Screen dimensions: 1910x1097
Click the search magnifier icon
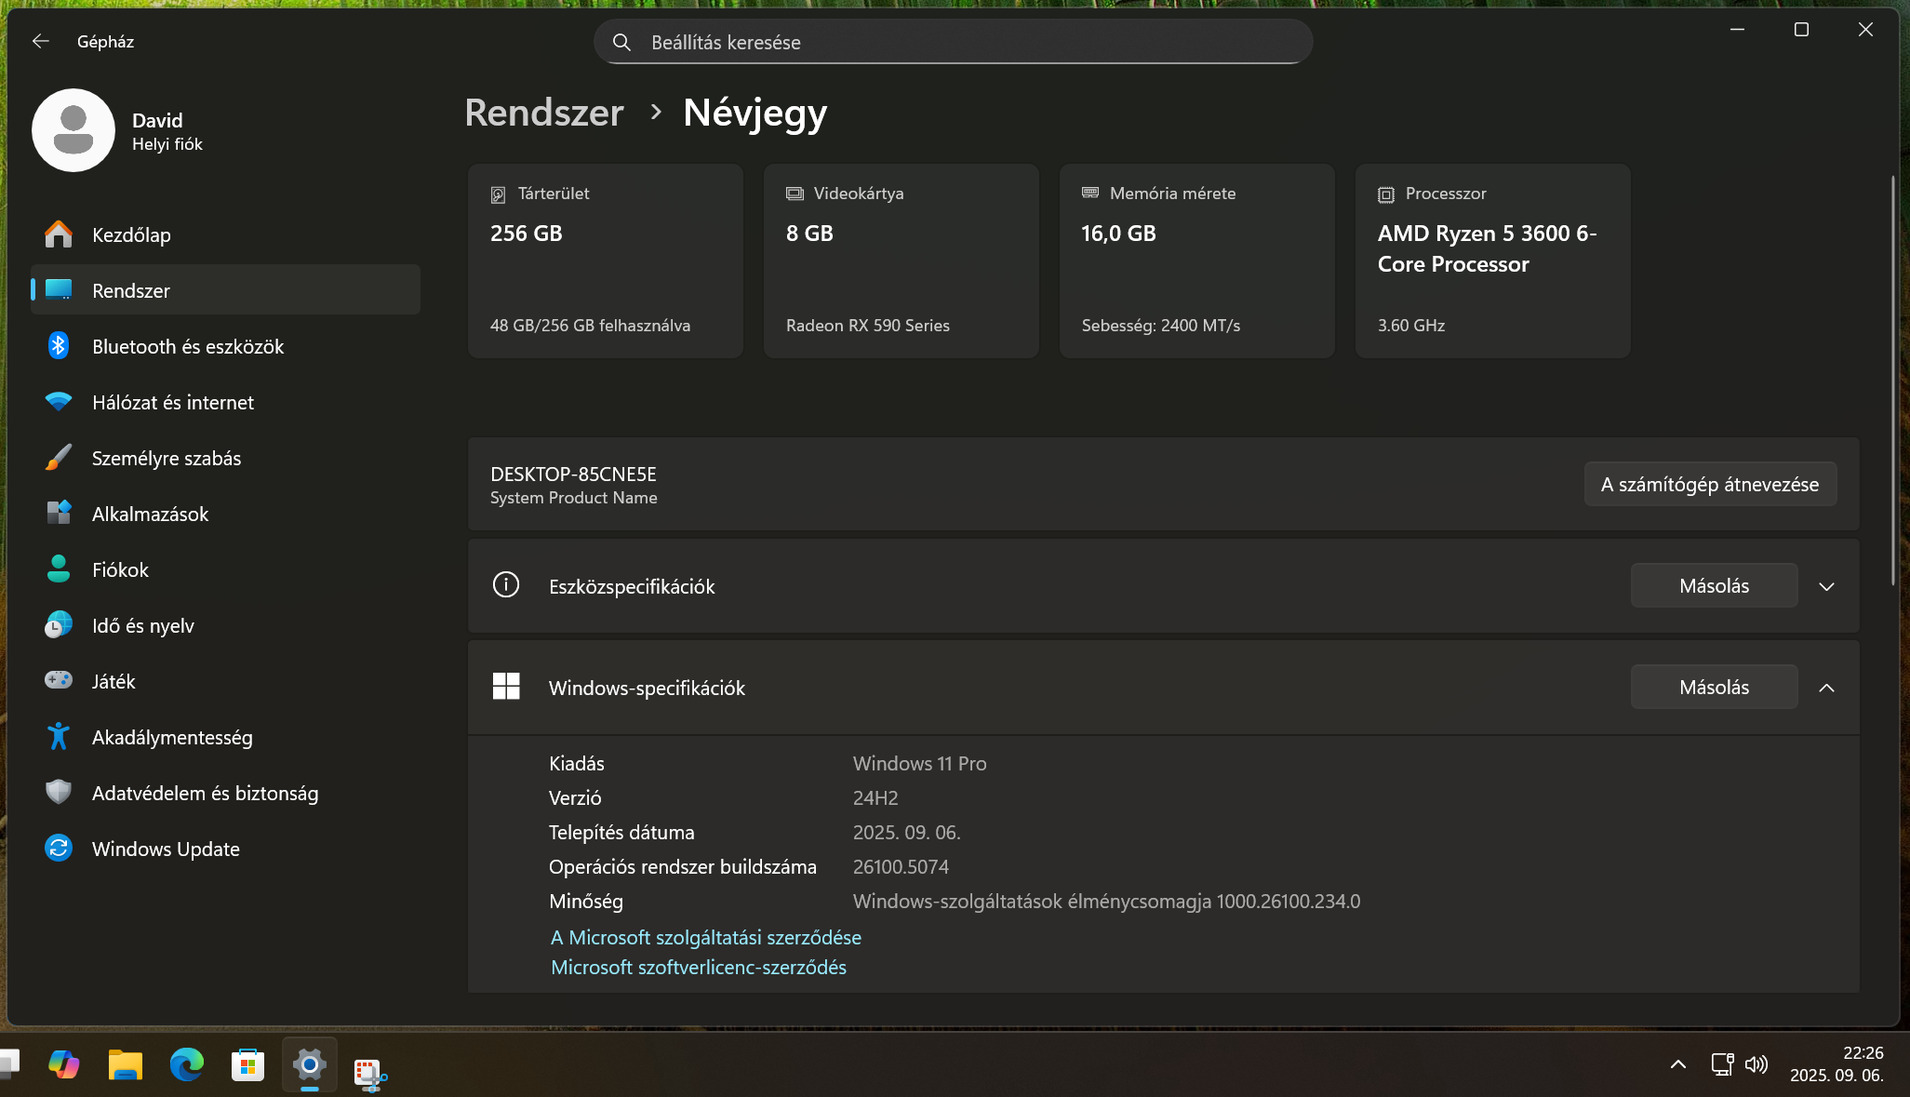coord(622,42)
